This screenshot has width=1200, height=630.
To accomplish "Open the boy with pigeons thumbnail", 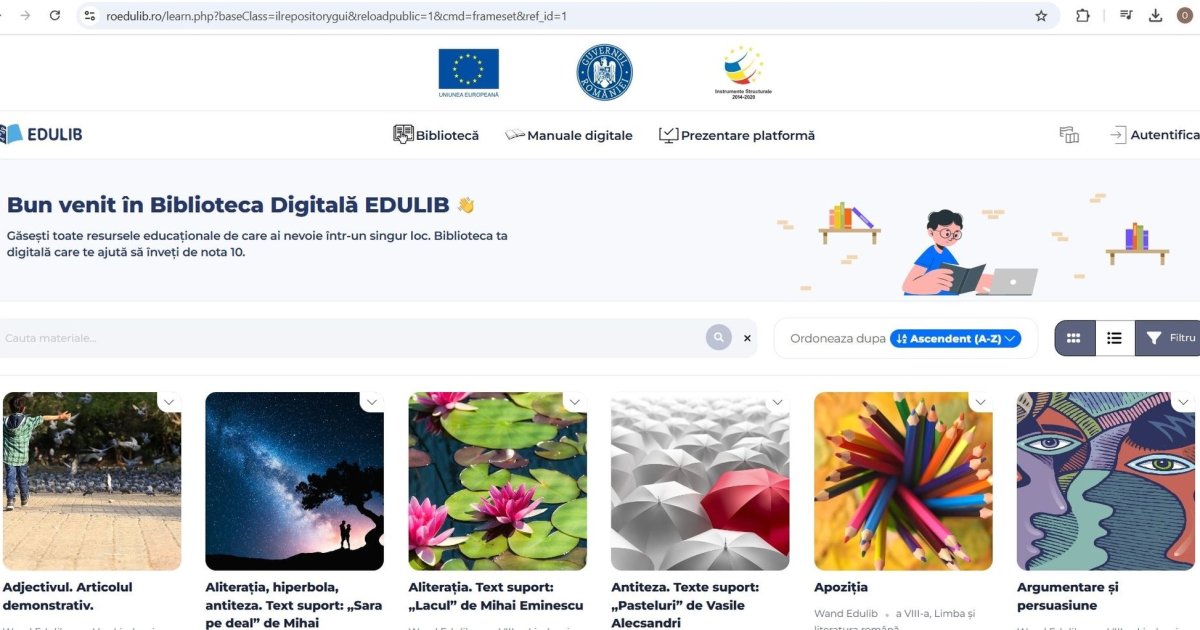I will tap(92, 481).
